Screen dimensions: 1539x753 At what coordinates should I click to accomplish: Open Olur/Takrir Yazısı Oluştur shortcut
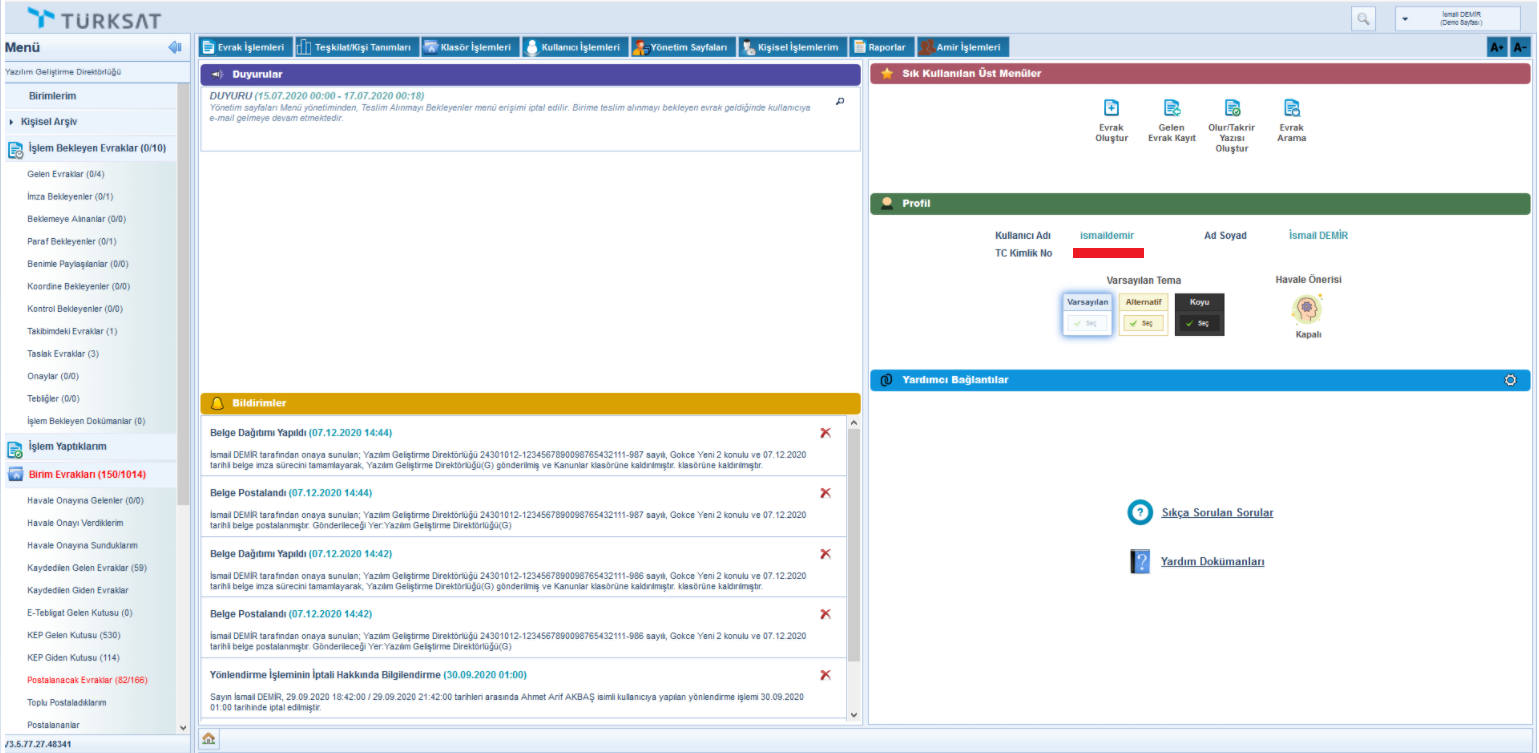click(1232, 109)
